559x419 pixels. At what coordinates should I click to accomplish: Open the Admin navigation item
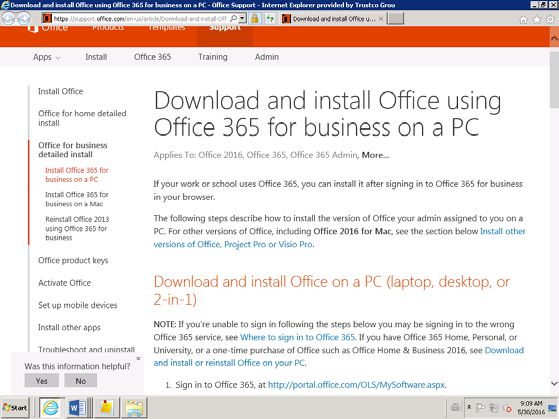tap(267, 57)
